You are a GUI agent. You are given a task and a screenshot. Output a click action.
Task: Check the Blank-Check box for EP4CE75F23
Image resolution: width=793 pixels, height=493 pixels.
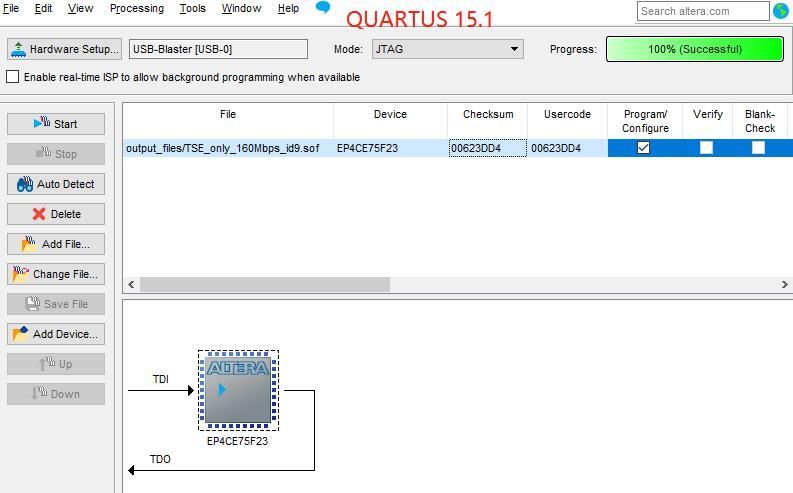pyautogui.click(x=759, y=148)
